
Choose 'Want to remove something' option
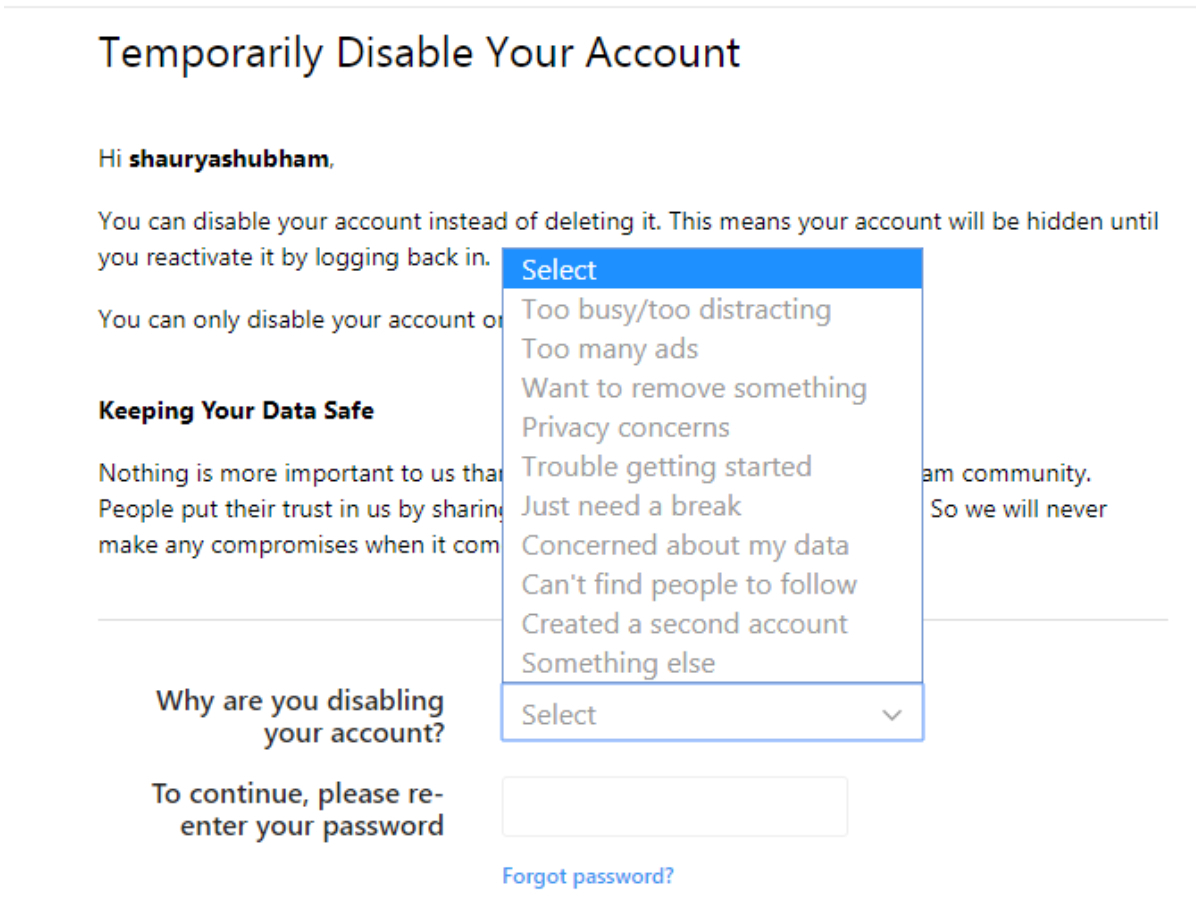pos(712,388)
